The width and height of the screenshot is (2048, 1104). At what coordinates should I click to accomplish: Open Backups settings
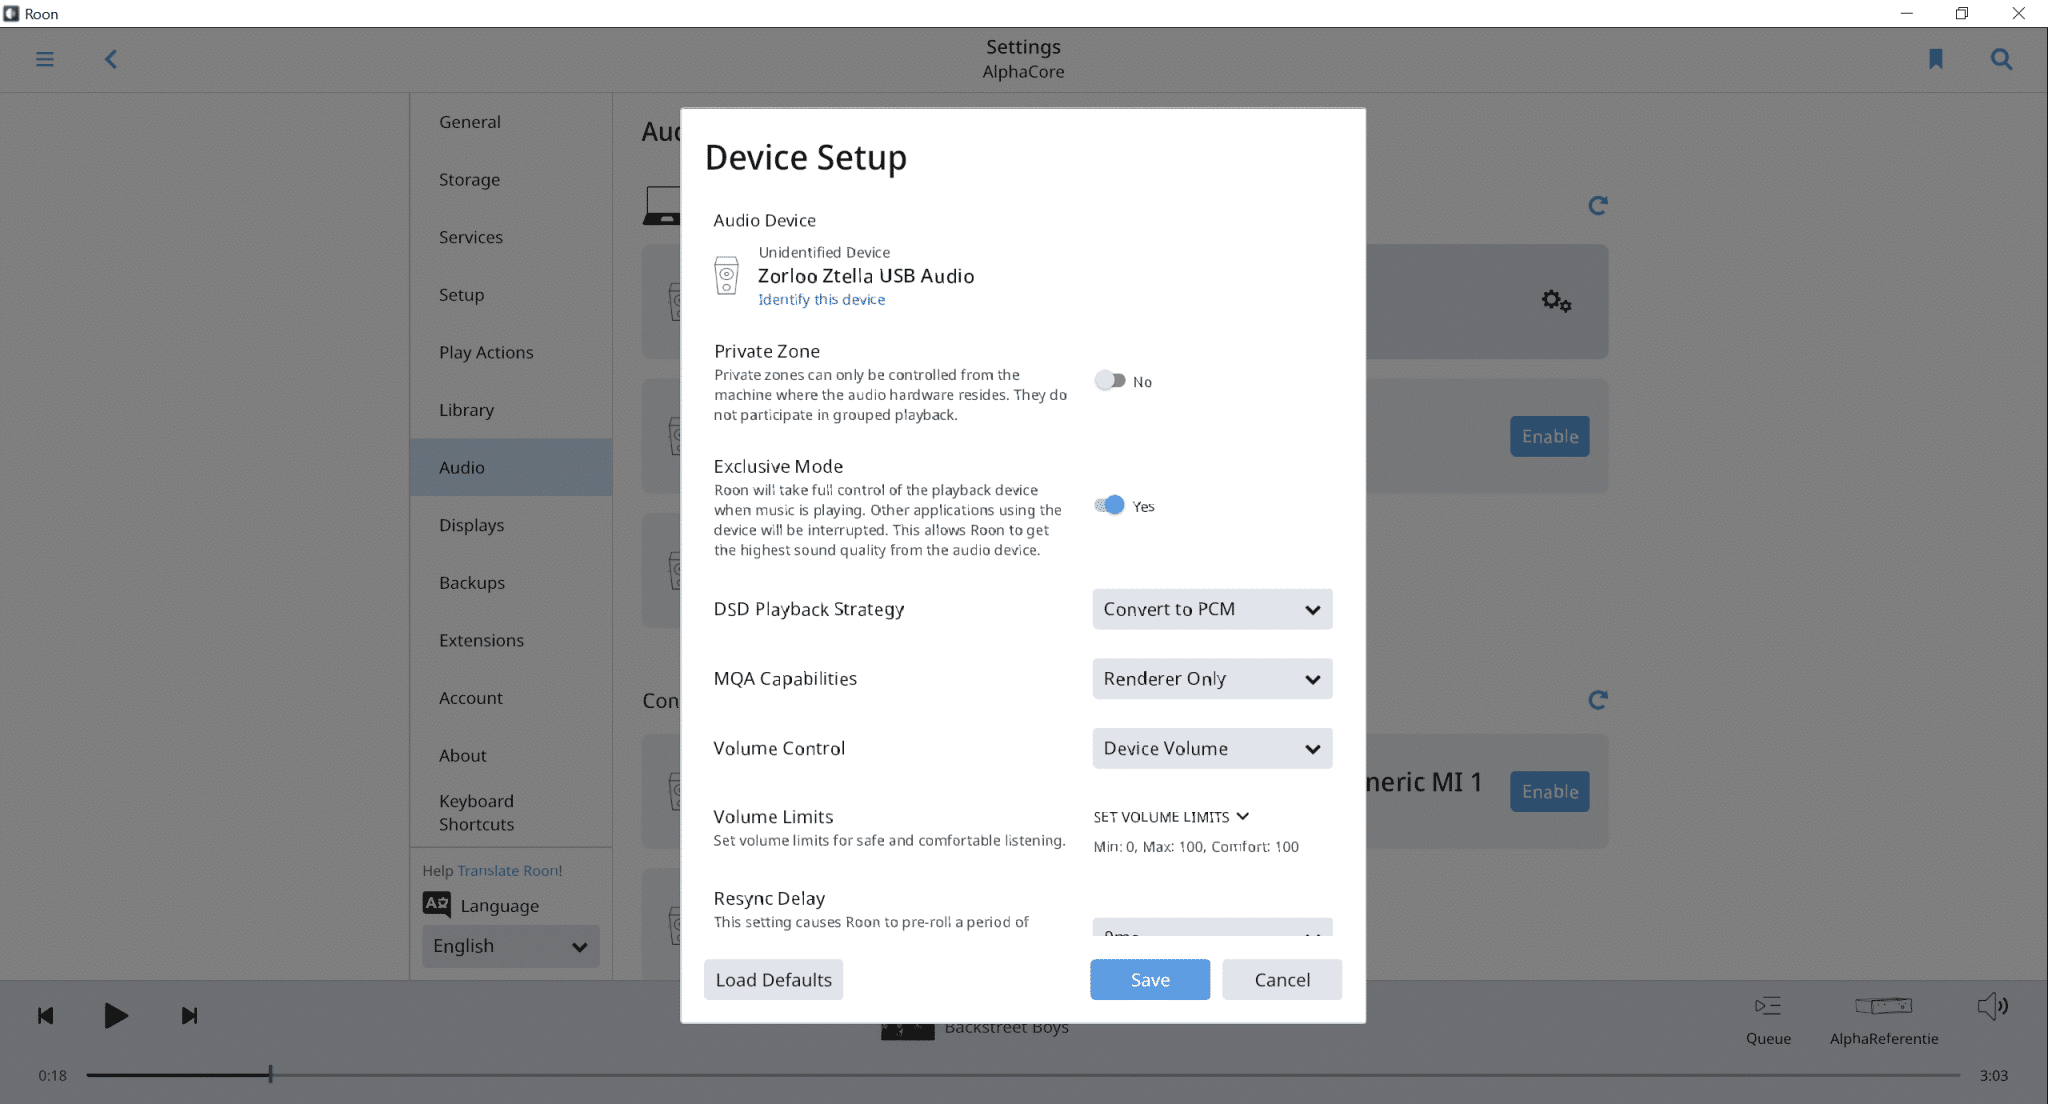511,583
